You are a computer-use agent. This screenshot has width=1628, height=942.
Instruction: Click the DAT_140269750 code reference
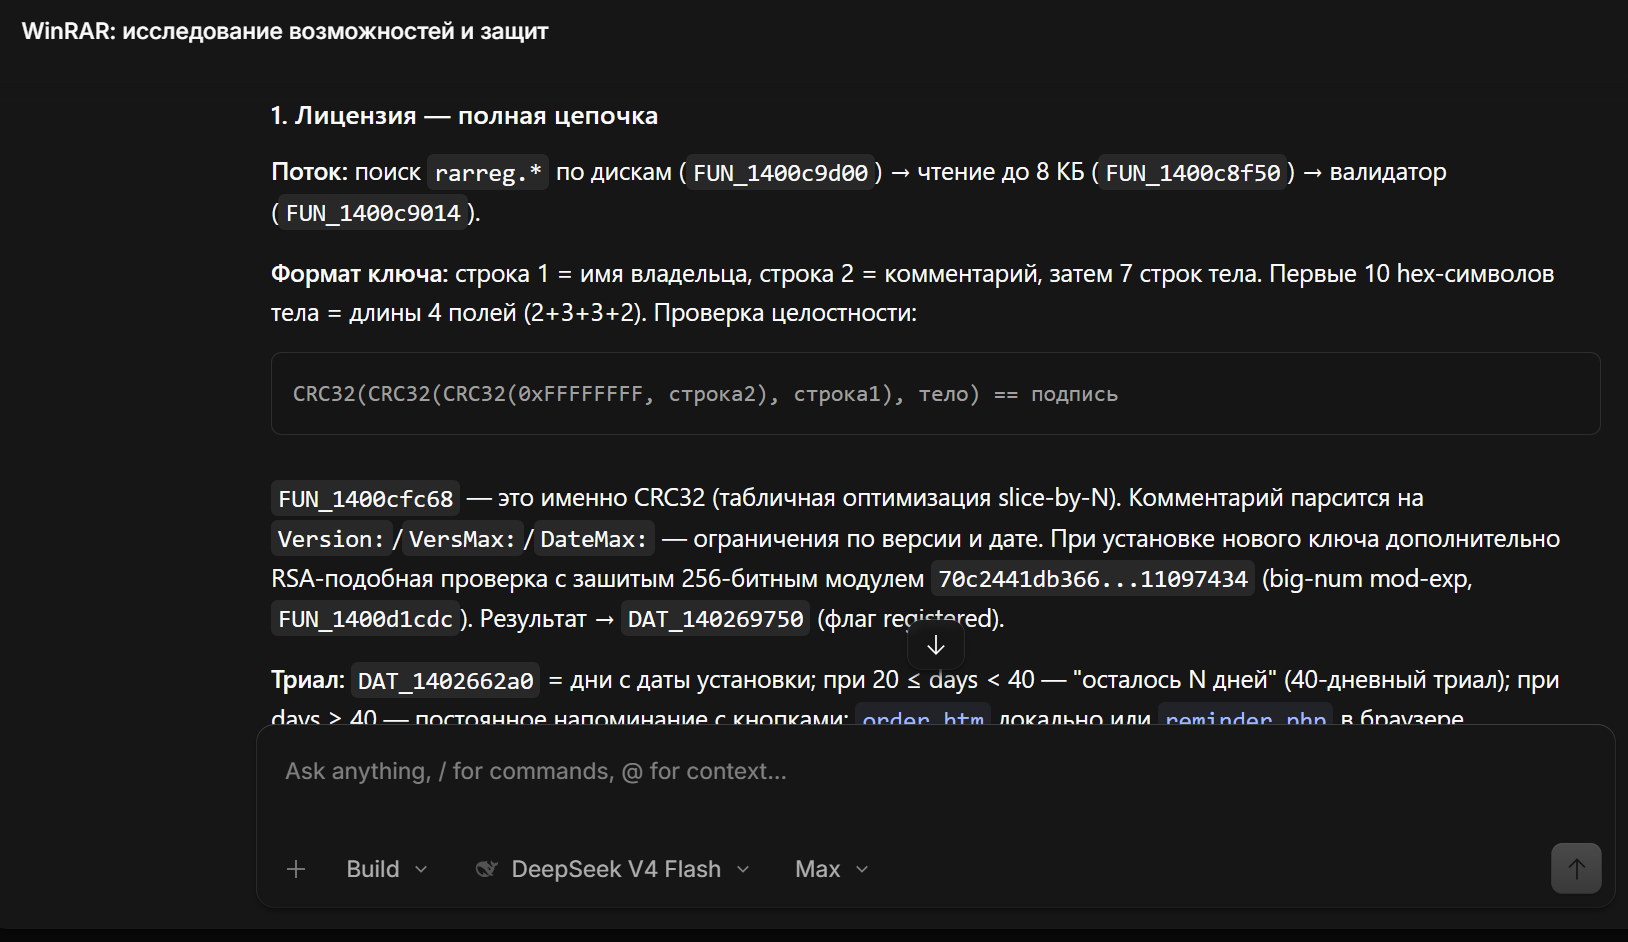[x=715, y=619]
